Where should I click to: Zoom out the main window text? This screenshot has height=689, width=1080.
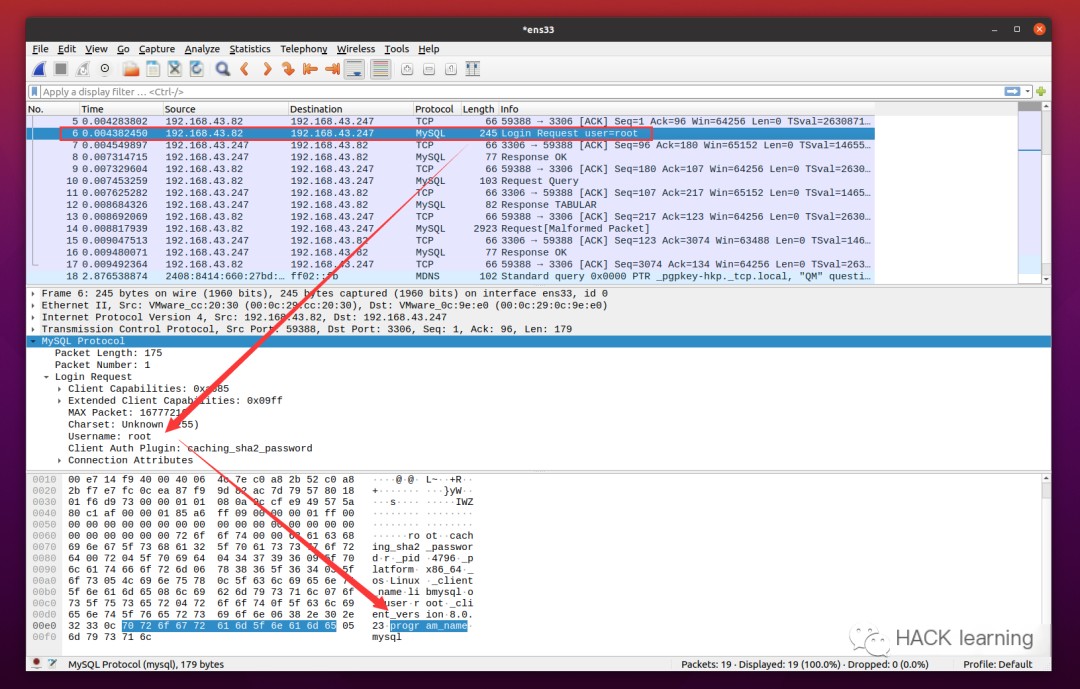click(x=429, y=69)
